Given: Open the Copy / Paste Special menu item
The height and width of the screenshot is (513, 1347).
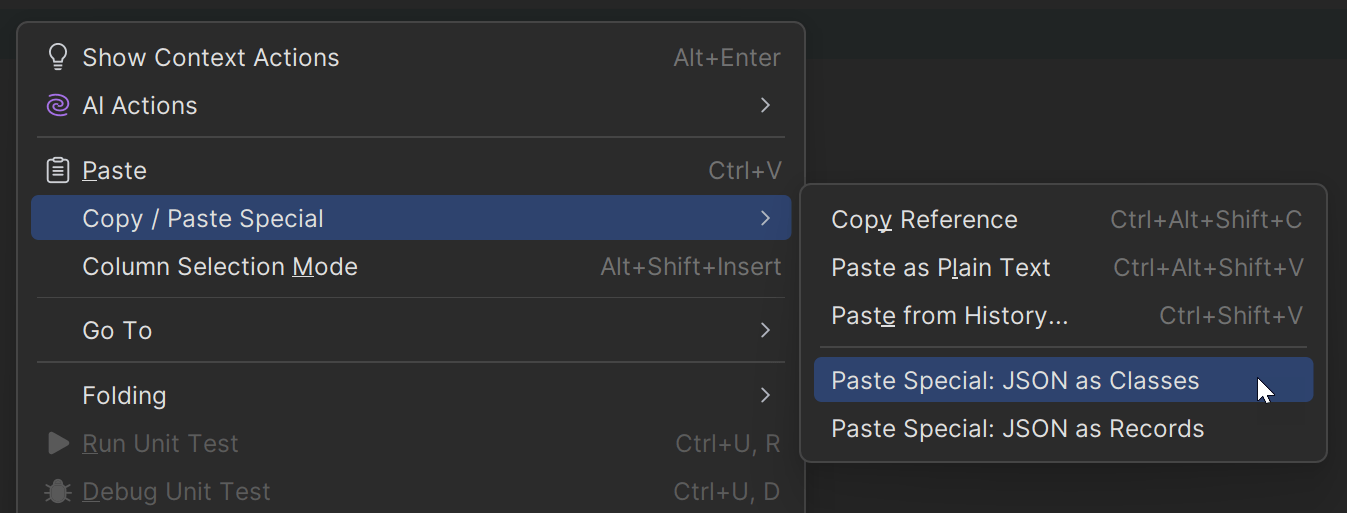Looking at the screenshot, I should [x=203, y=218].
